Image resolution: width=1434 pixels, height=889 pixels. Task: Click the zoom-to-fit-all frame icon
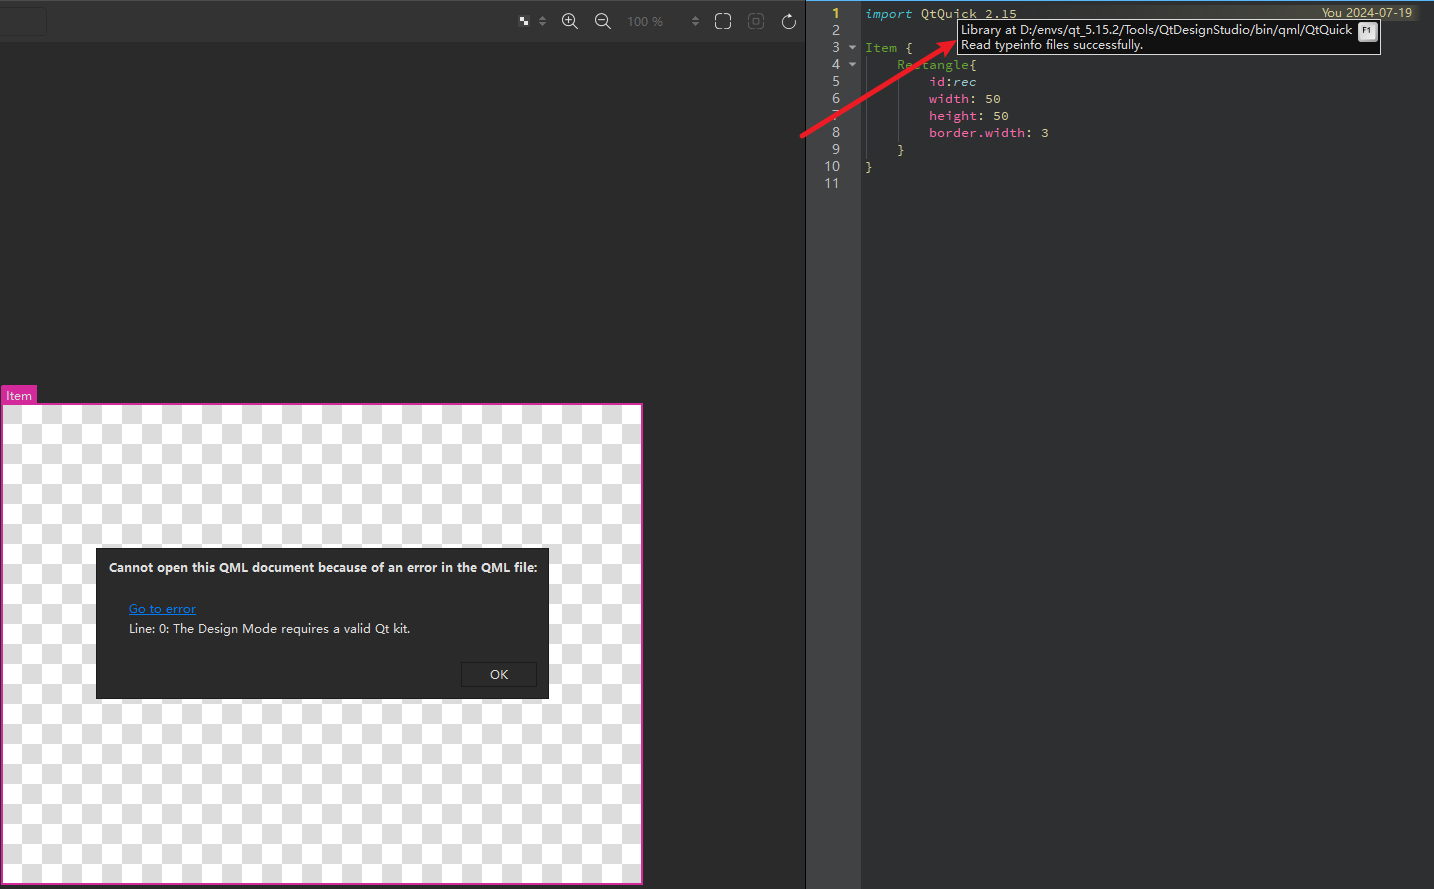(723, 21)
